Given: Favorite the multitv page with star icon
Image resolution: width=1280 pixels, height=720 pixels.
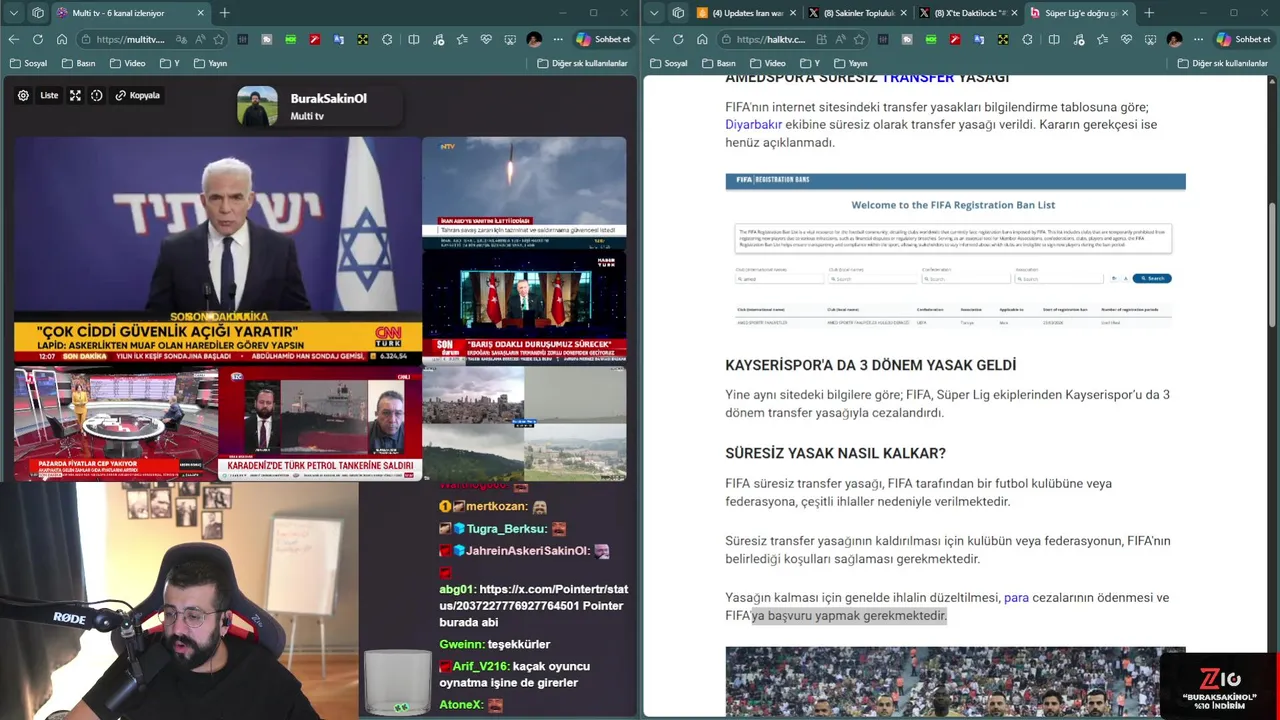Looking at the screenshot, I should 218,39.
